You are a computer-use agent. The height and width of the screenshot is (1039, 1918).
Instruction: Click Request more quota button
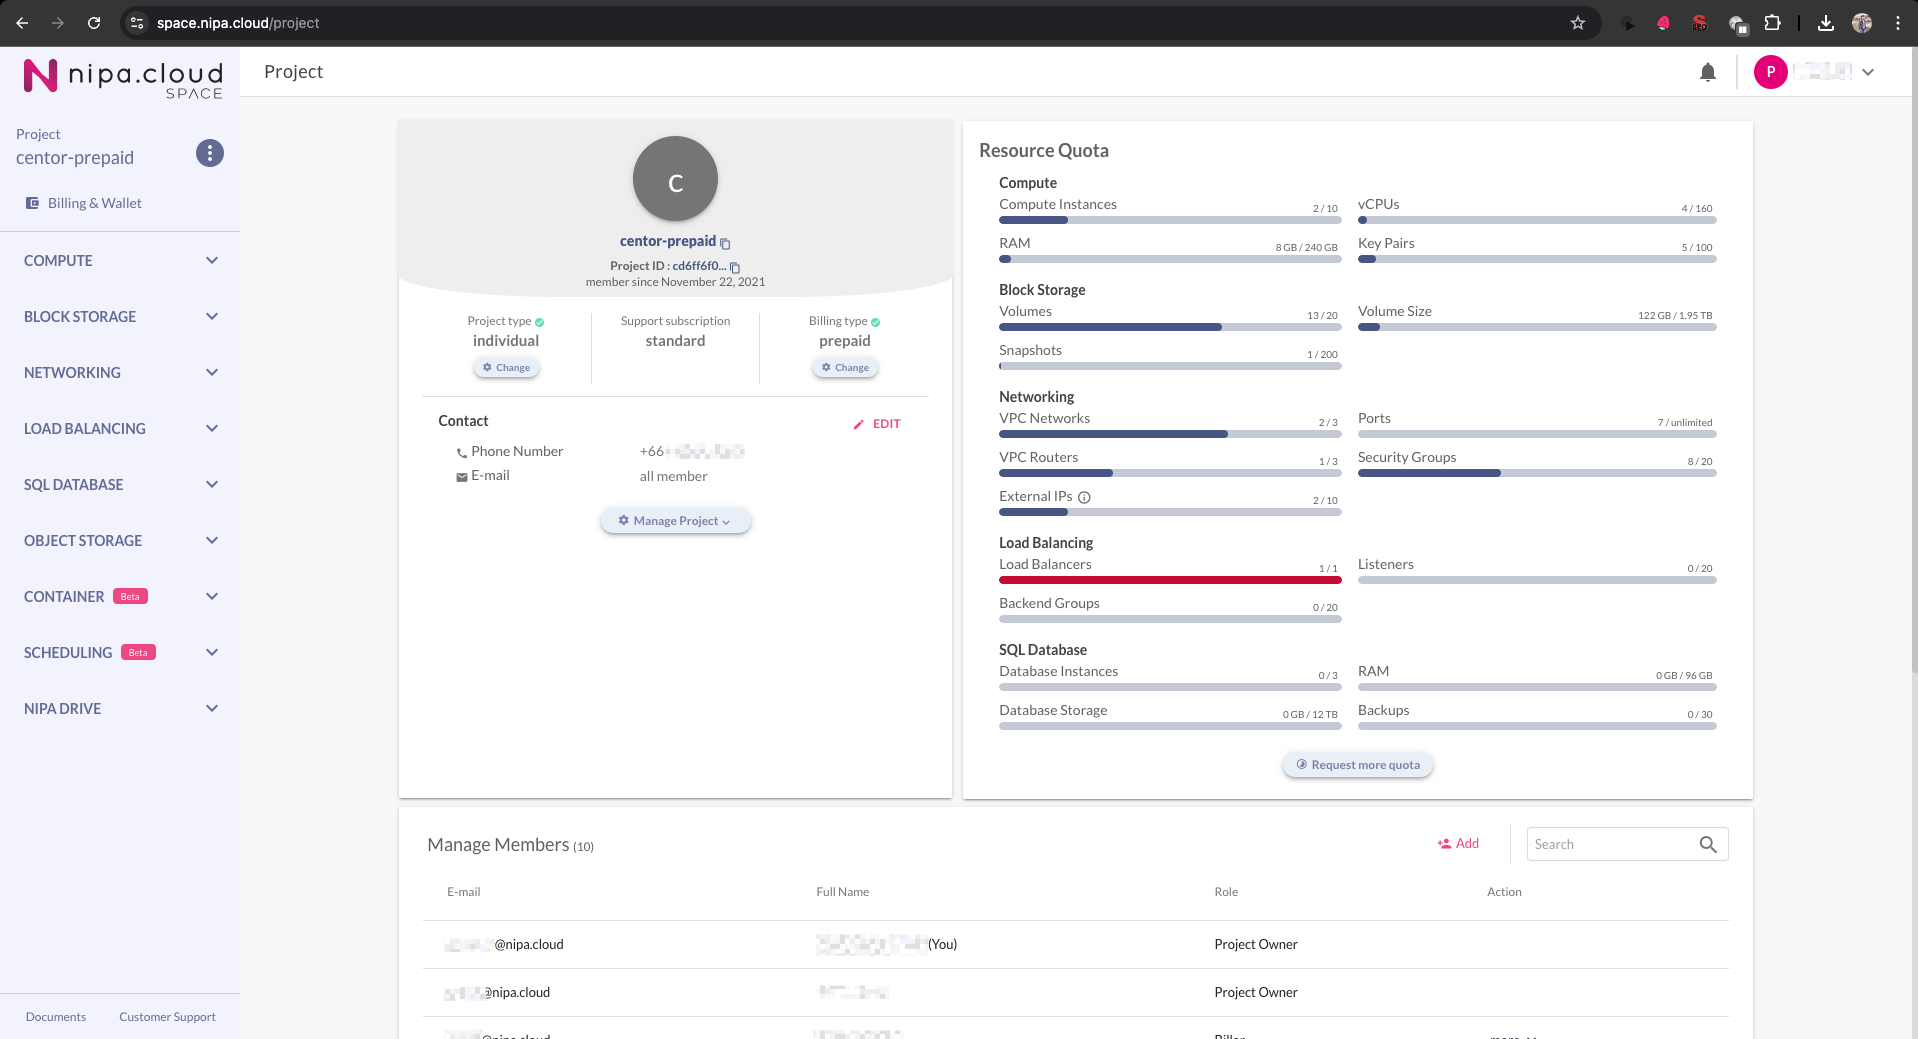[1357, 765]
